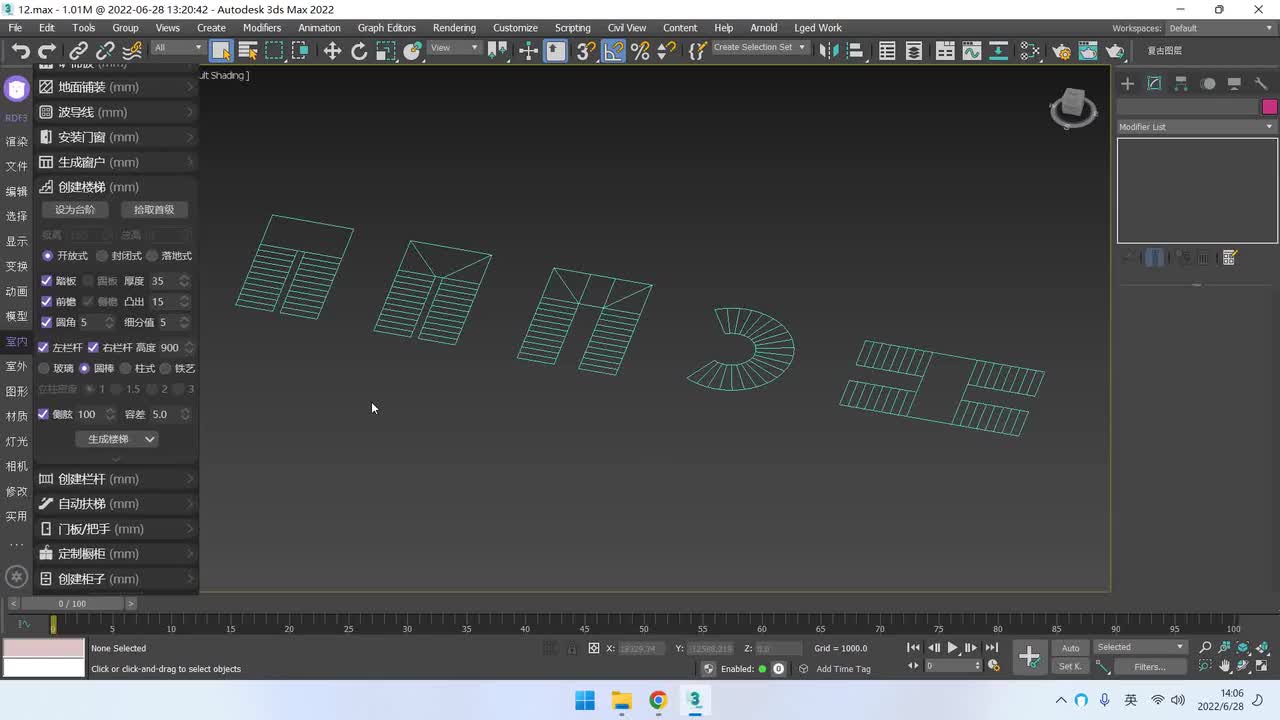Switch to the Modify panel tab
The height and width of the screenshot is (720, 1280).
coord(1154,84)
